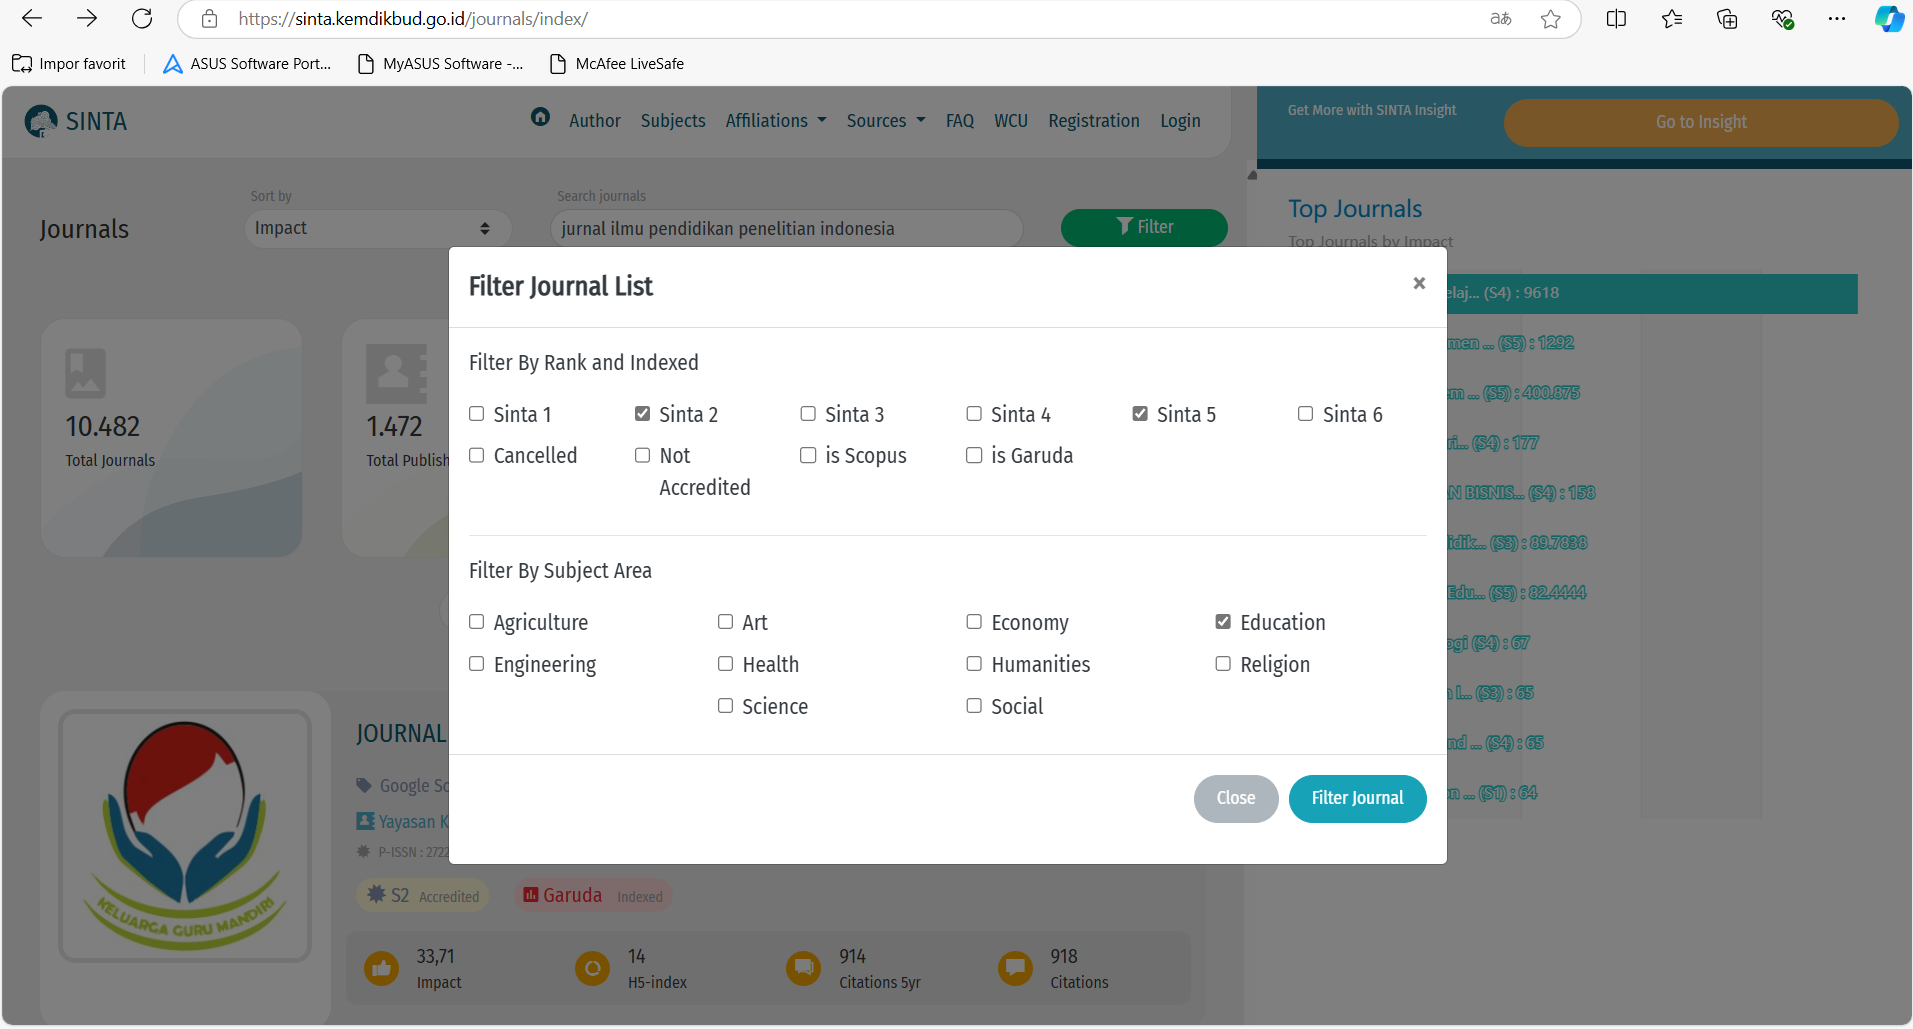Click the browser back arrow
This screenshot has width=1913, height=1029.
tap(32, 19)
